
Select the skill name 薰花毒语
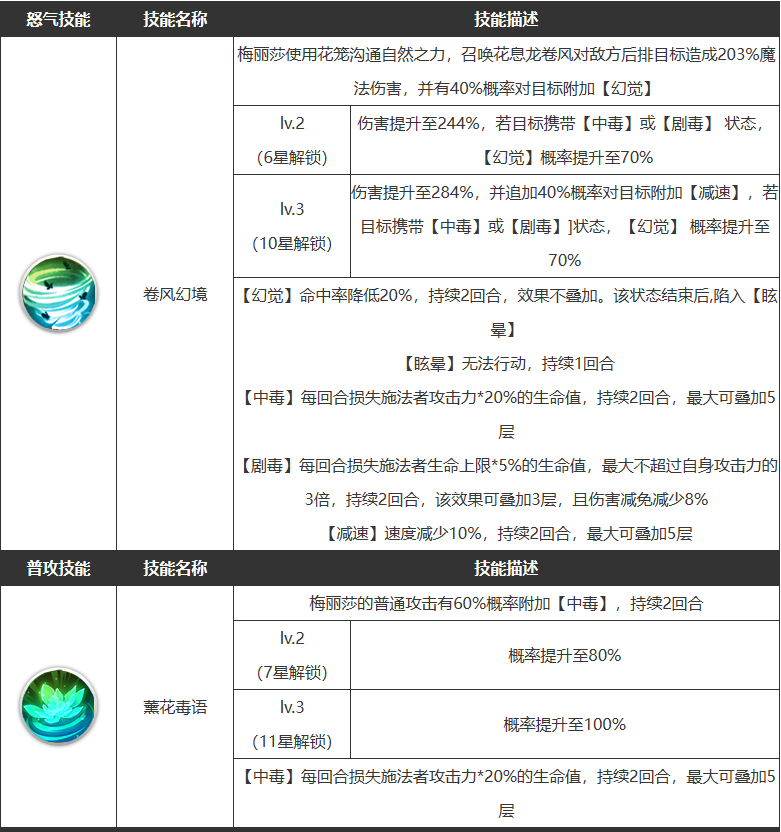pos(175,707)
